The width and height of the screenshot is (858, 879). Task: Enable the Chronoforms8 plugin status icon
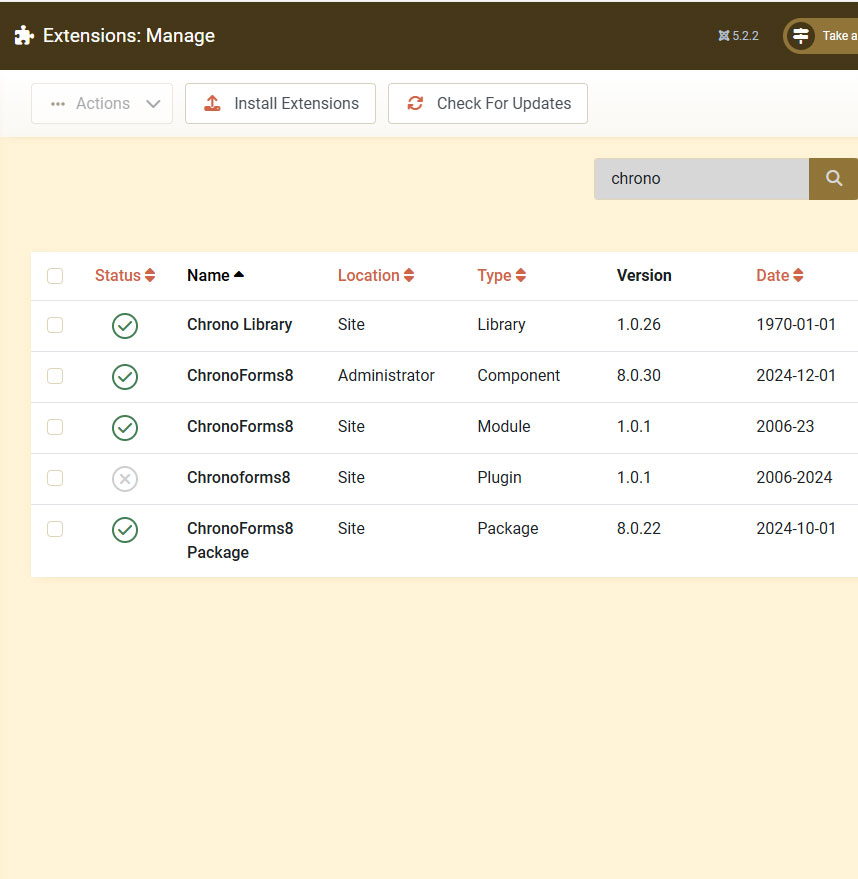[125, 479]
